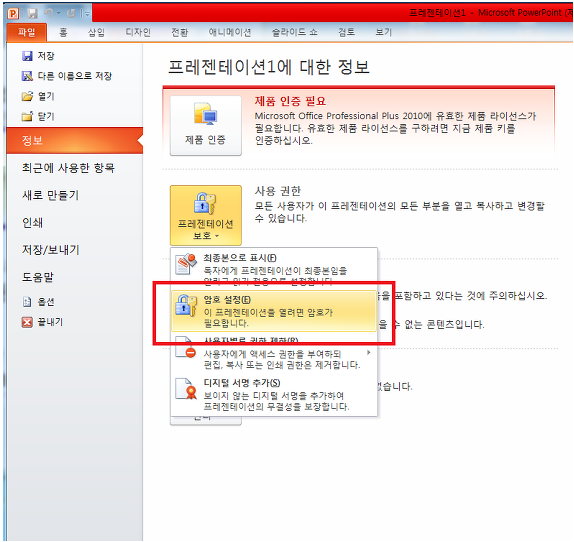
Task: Choose 열기 in the backstage menu
Action: [46, 96]
